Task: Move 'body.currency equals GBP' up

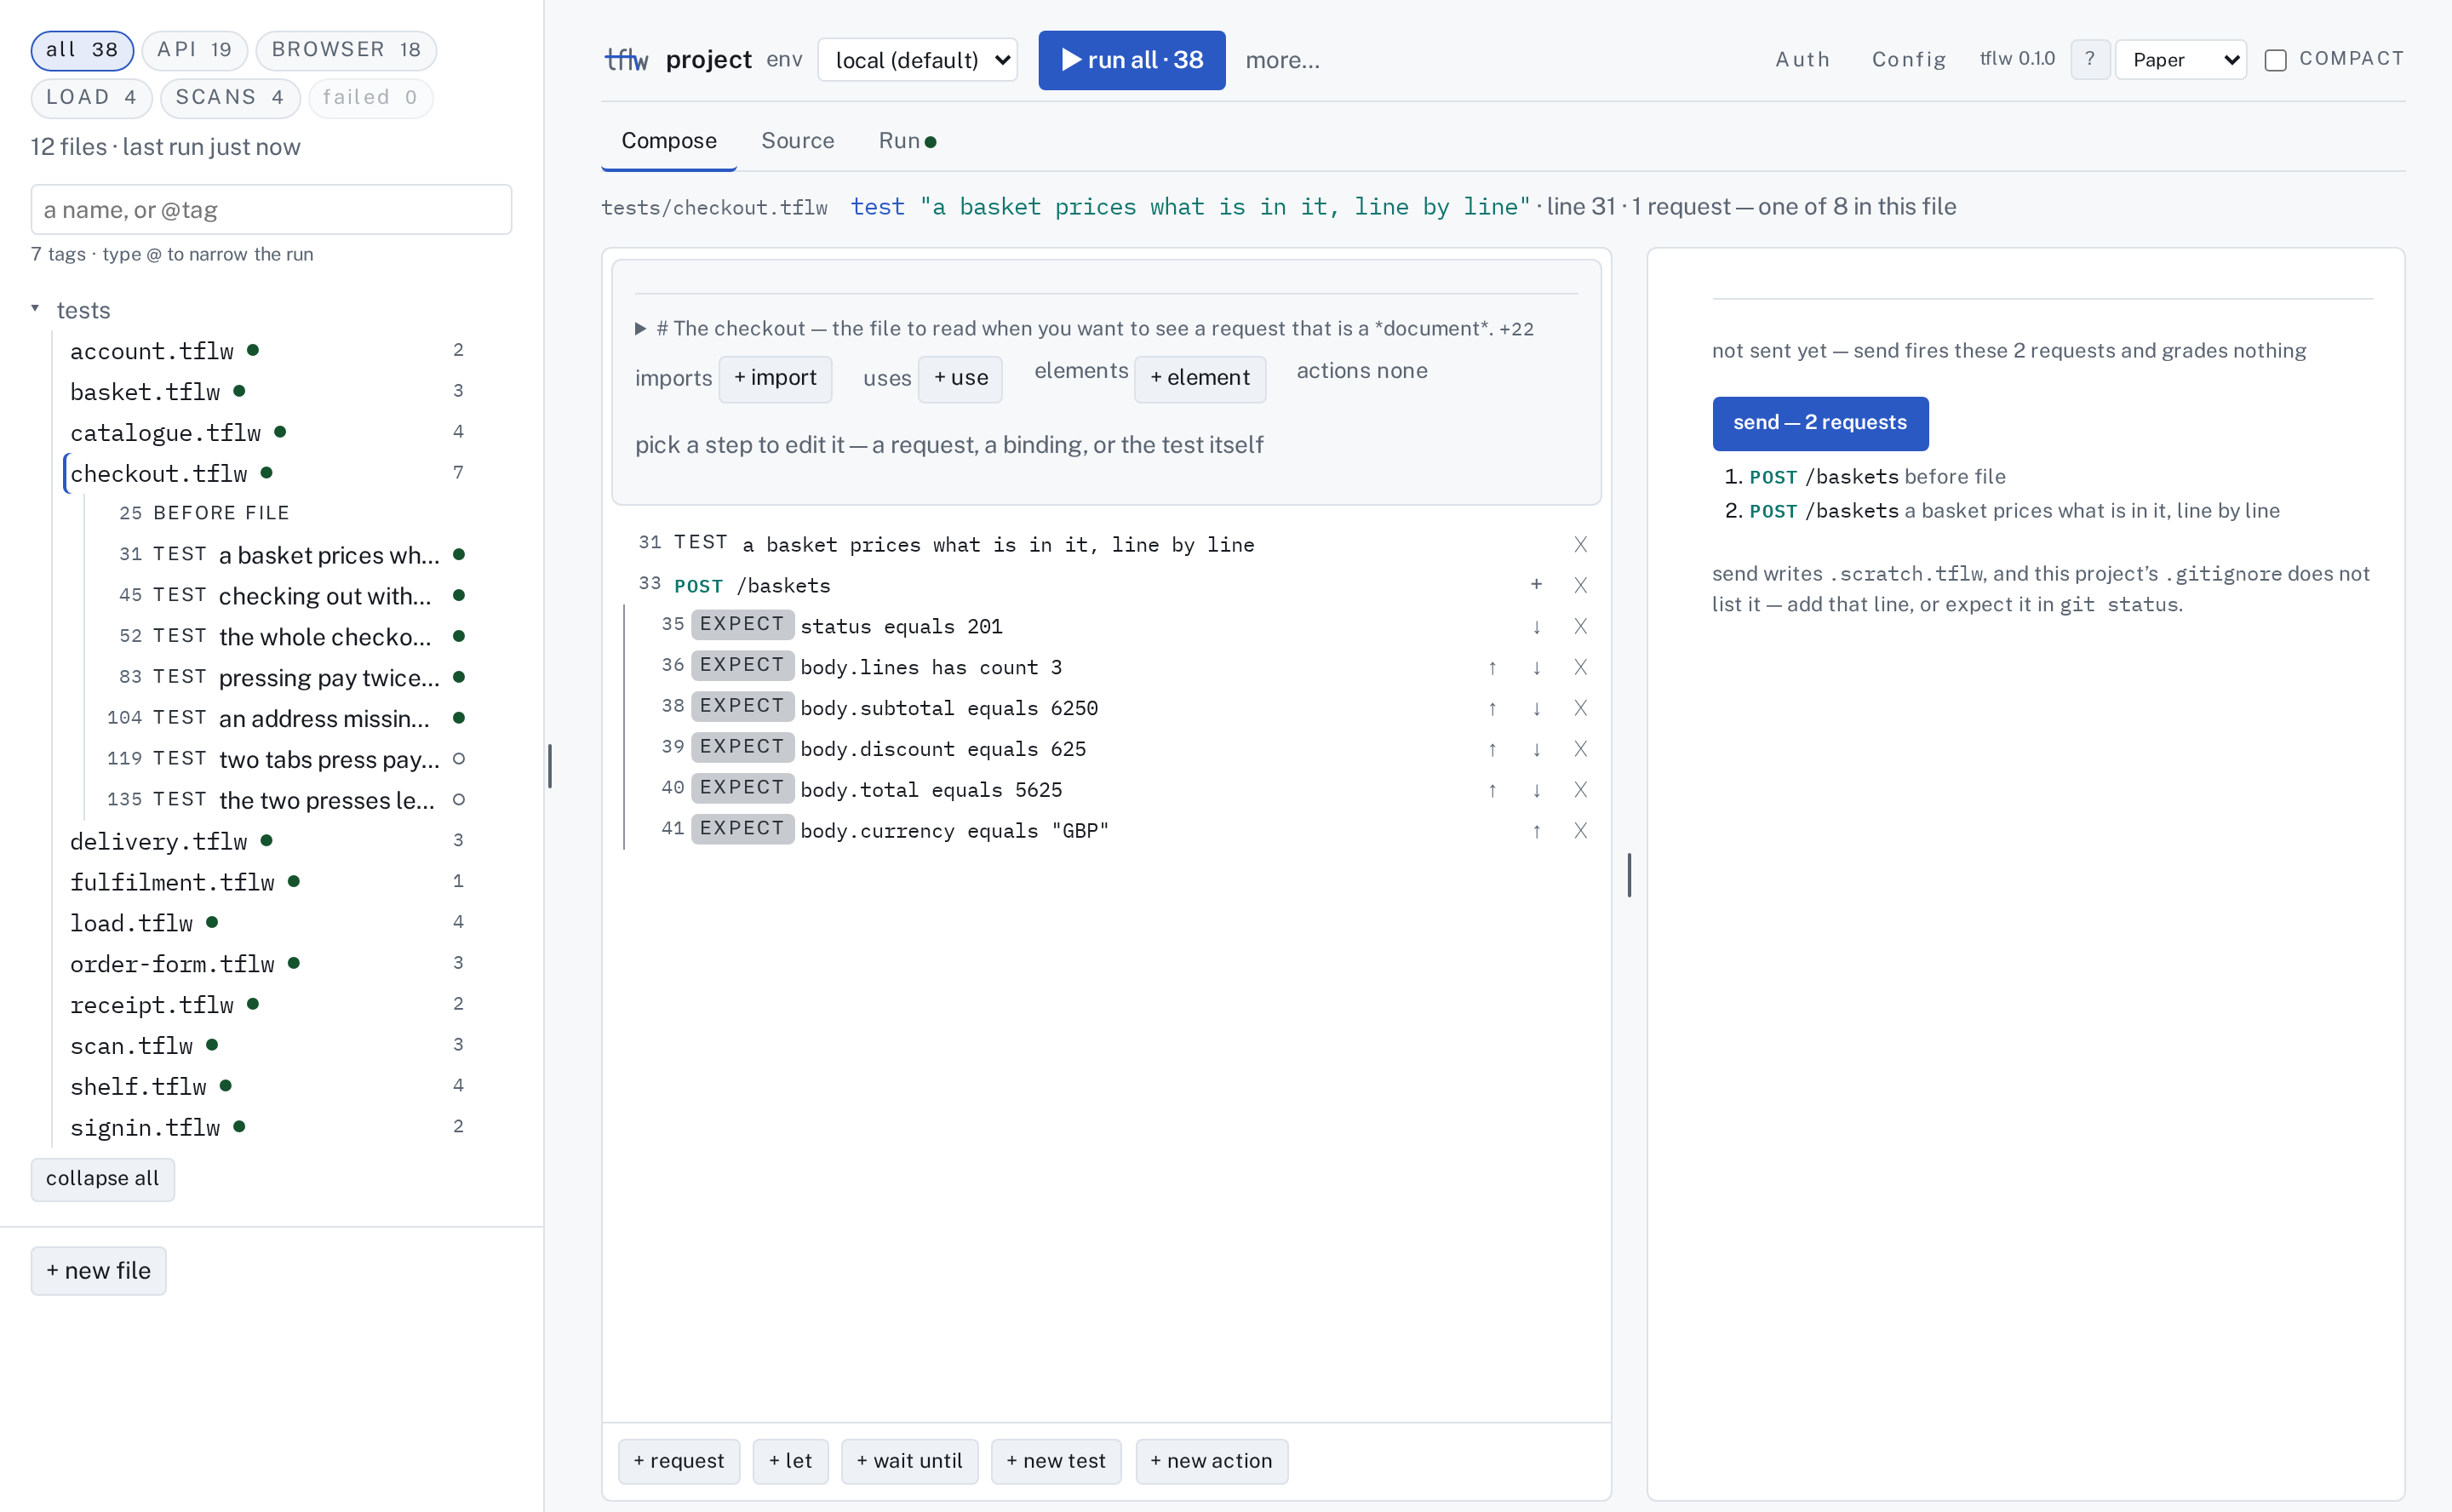Action: tap(1536, 832)
